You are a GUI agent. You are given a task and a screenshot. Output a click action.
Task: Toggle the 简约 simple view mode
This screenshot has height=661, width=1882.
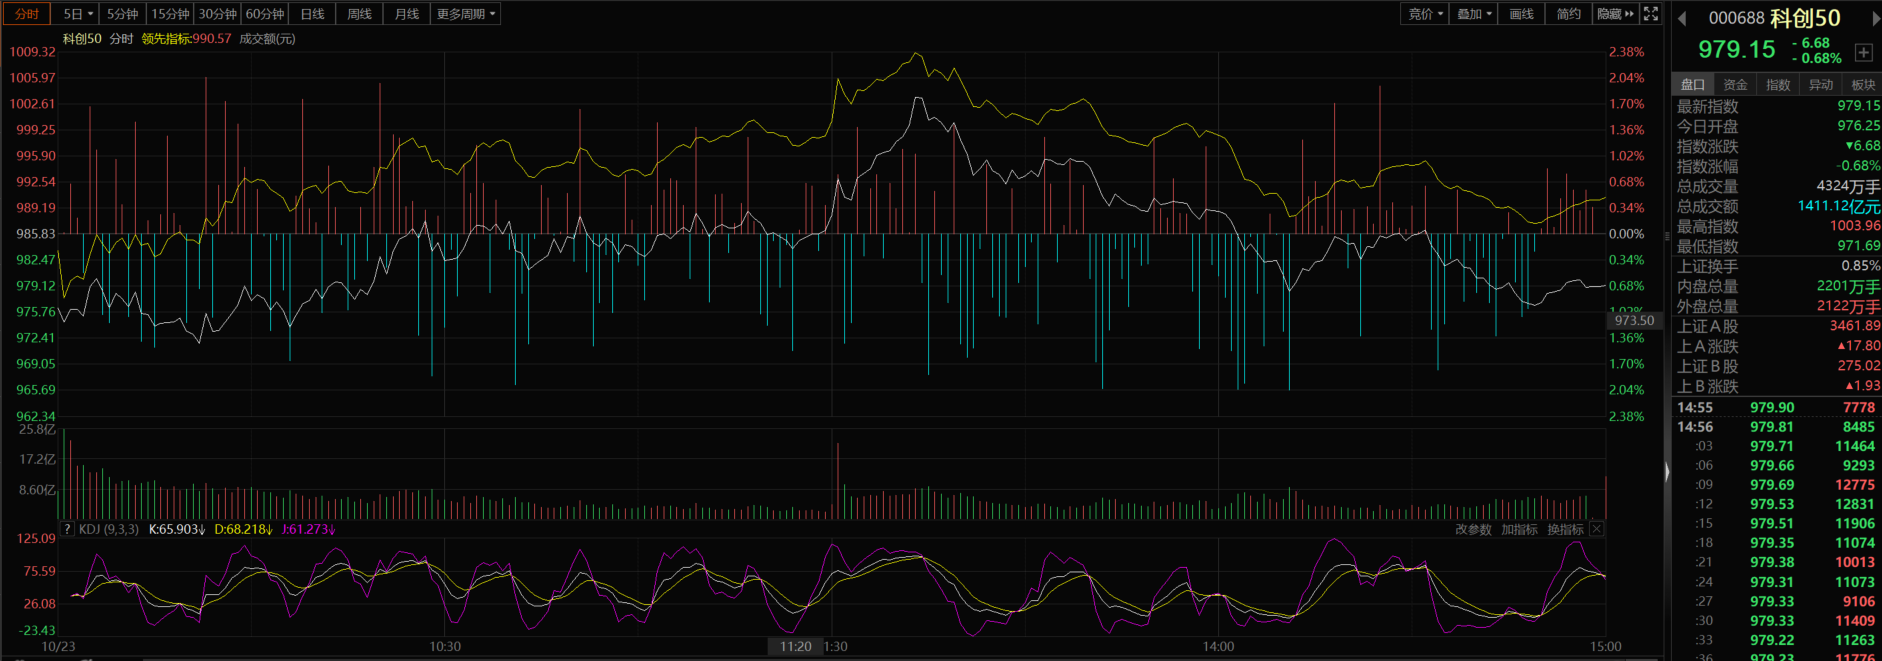point(1569,14)
